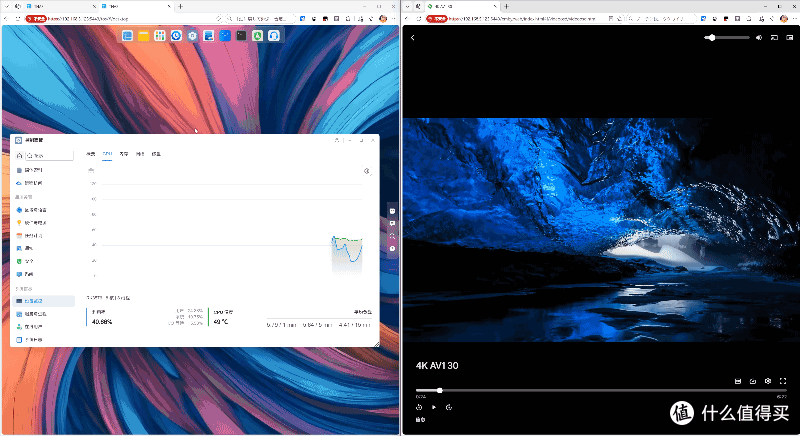
Task: Rewind the video with back-skip button
Action: click(419, 407)
